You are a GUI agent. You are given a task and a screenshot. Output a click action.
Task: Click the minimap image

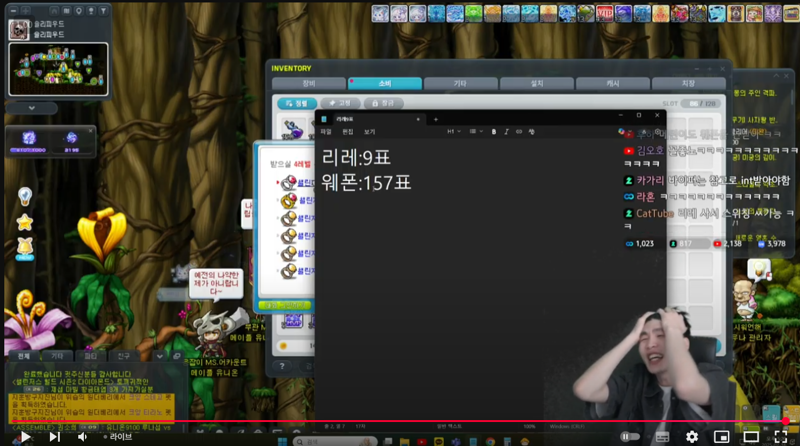[x=58, y=69]
